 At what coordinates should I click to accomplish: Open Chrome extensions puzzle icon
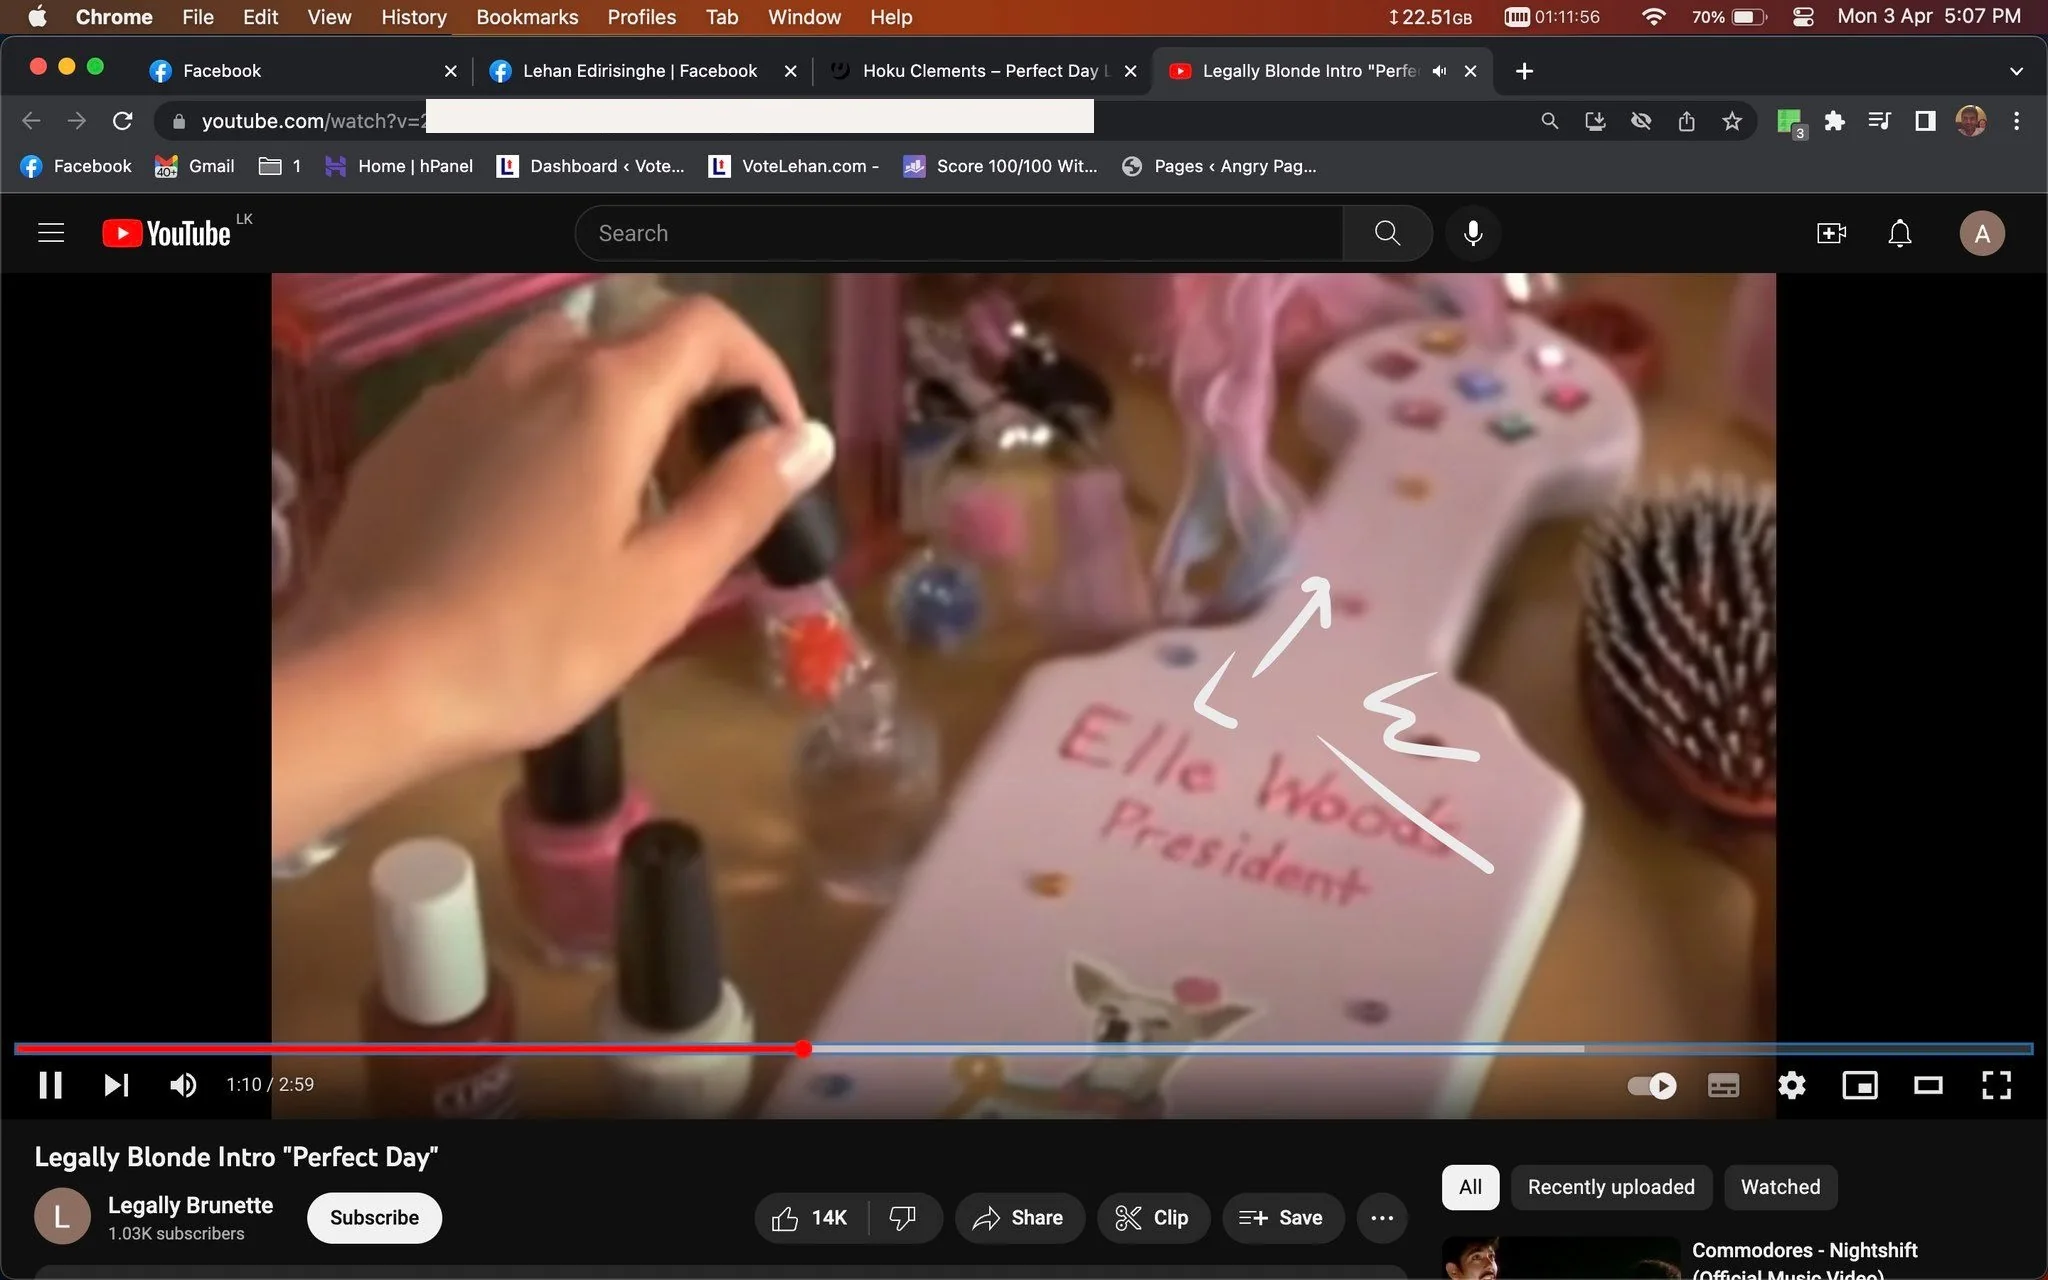point(1834,121)
